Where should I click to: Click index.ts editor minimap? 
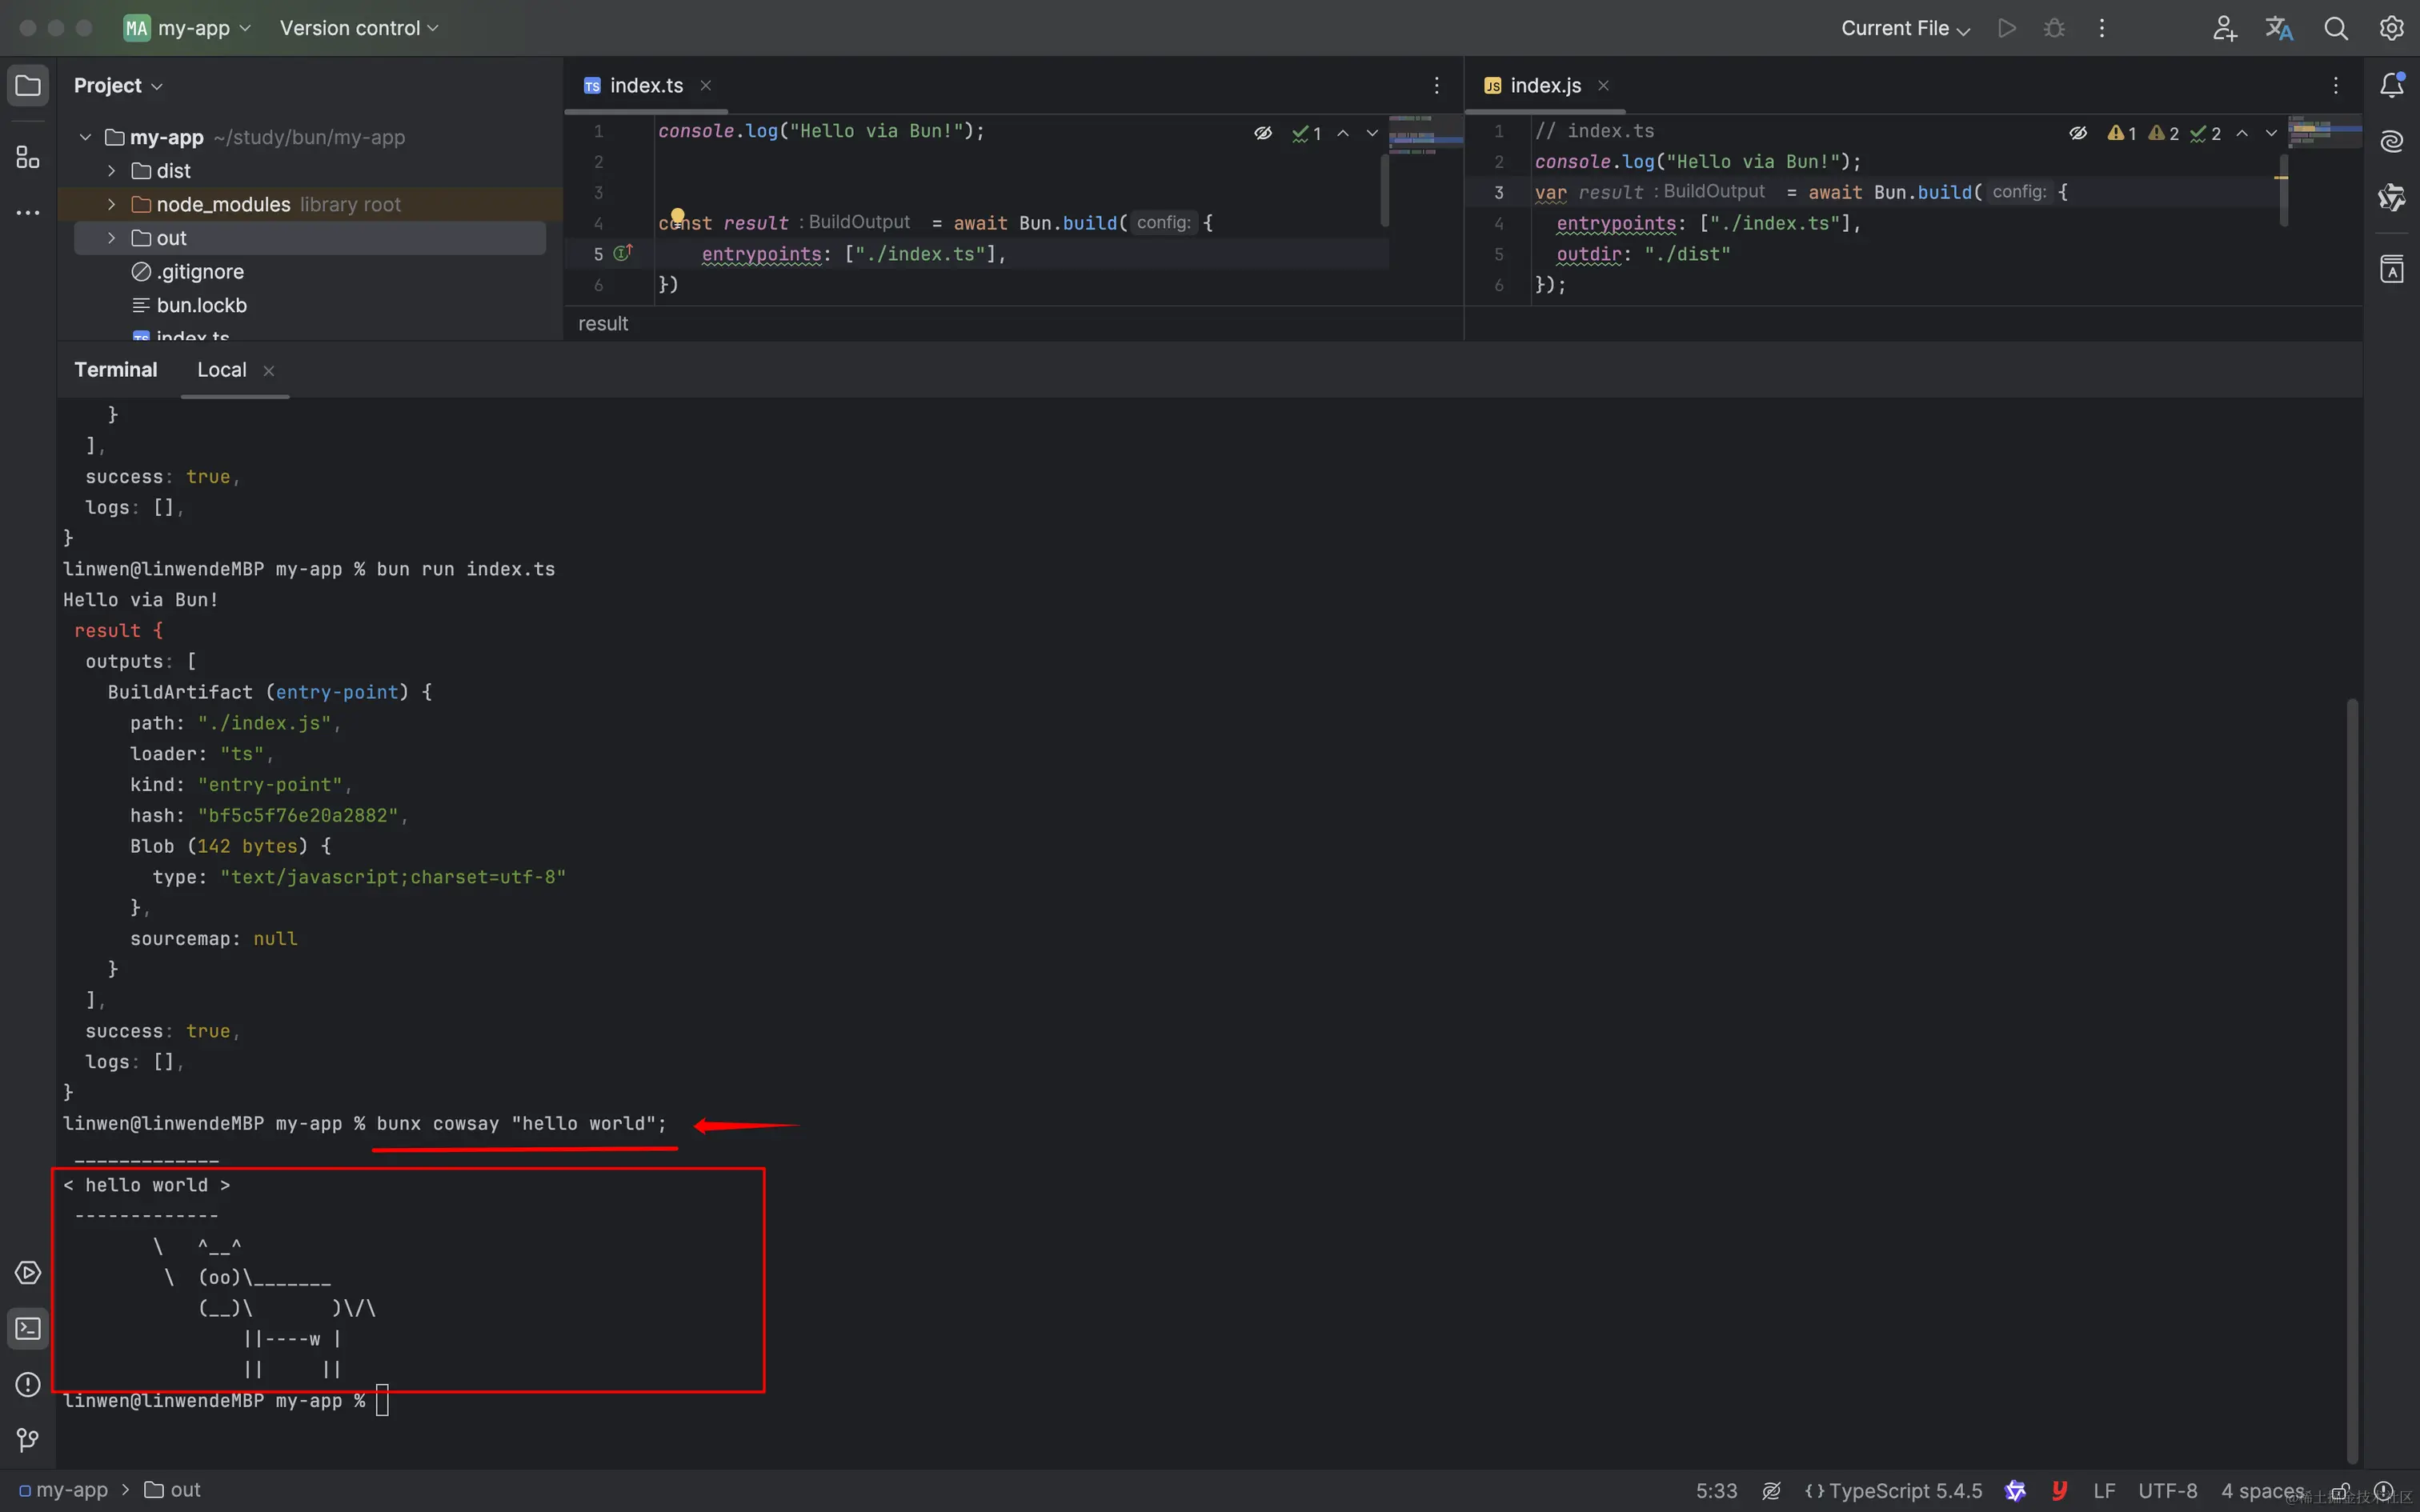click(x=1426, y=135)
